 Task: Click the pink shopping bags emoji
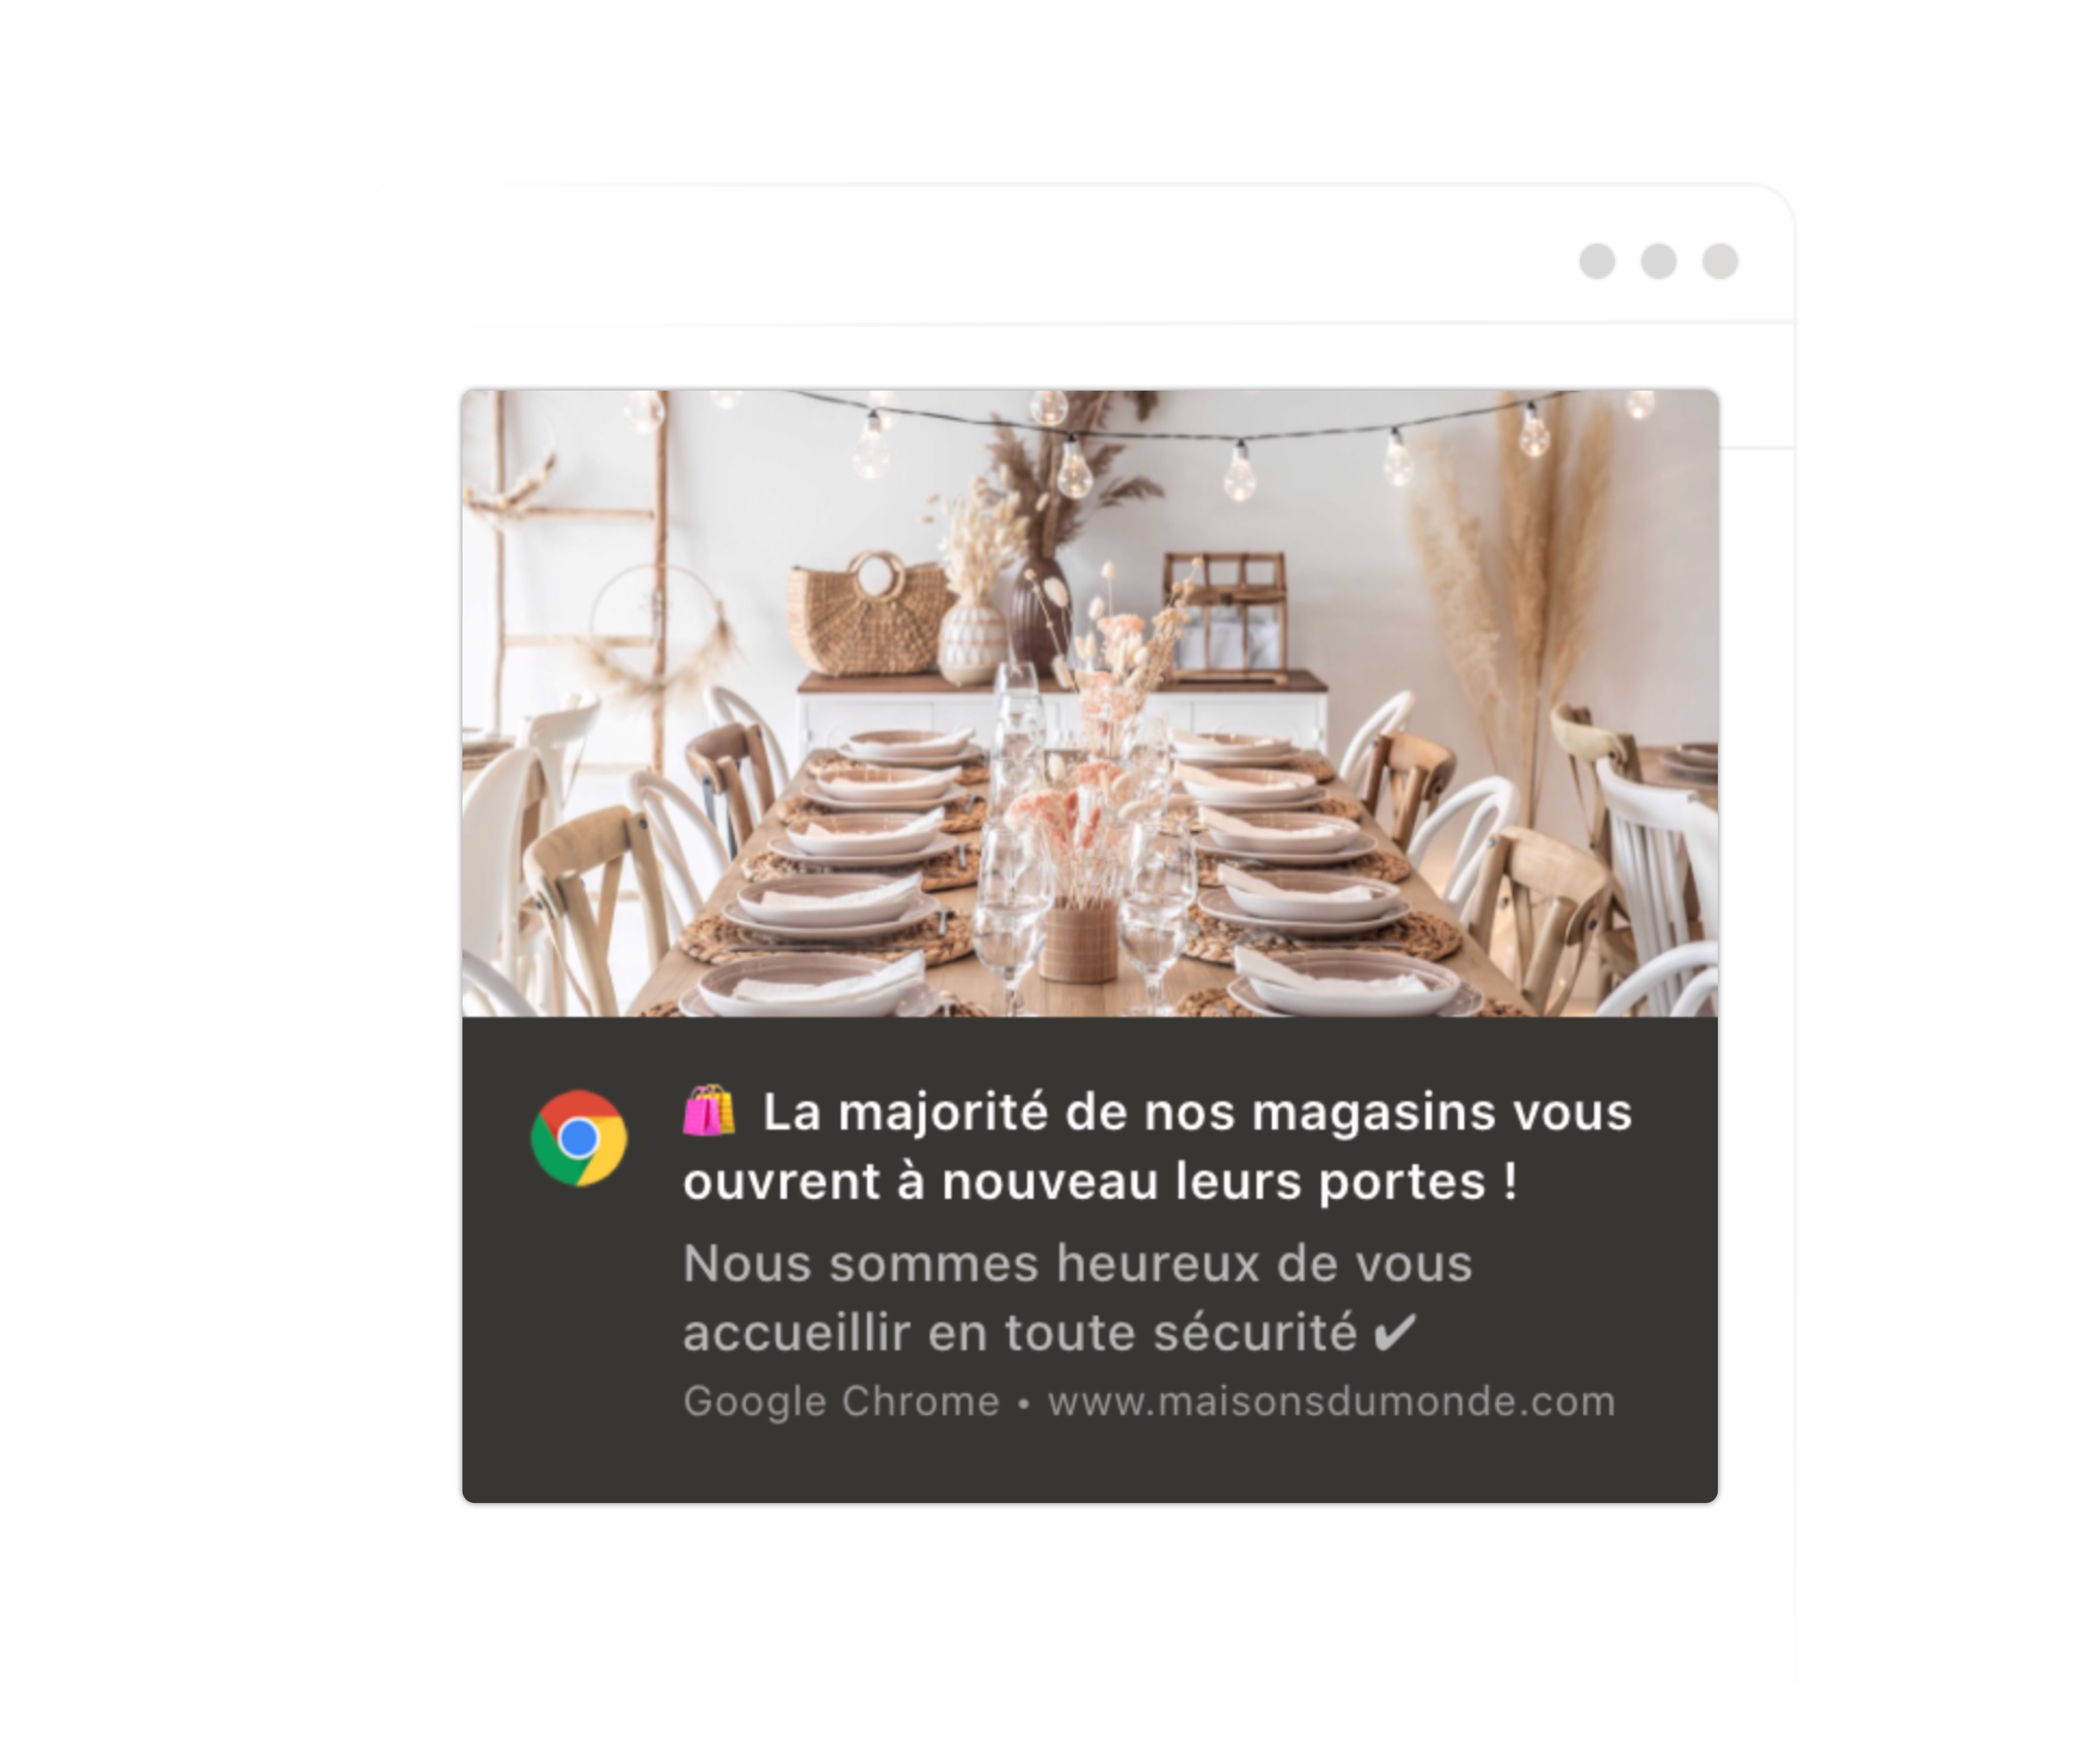(709, 1111)
